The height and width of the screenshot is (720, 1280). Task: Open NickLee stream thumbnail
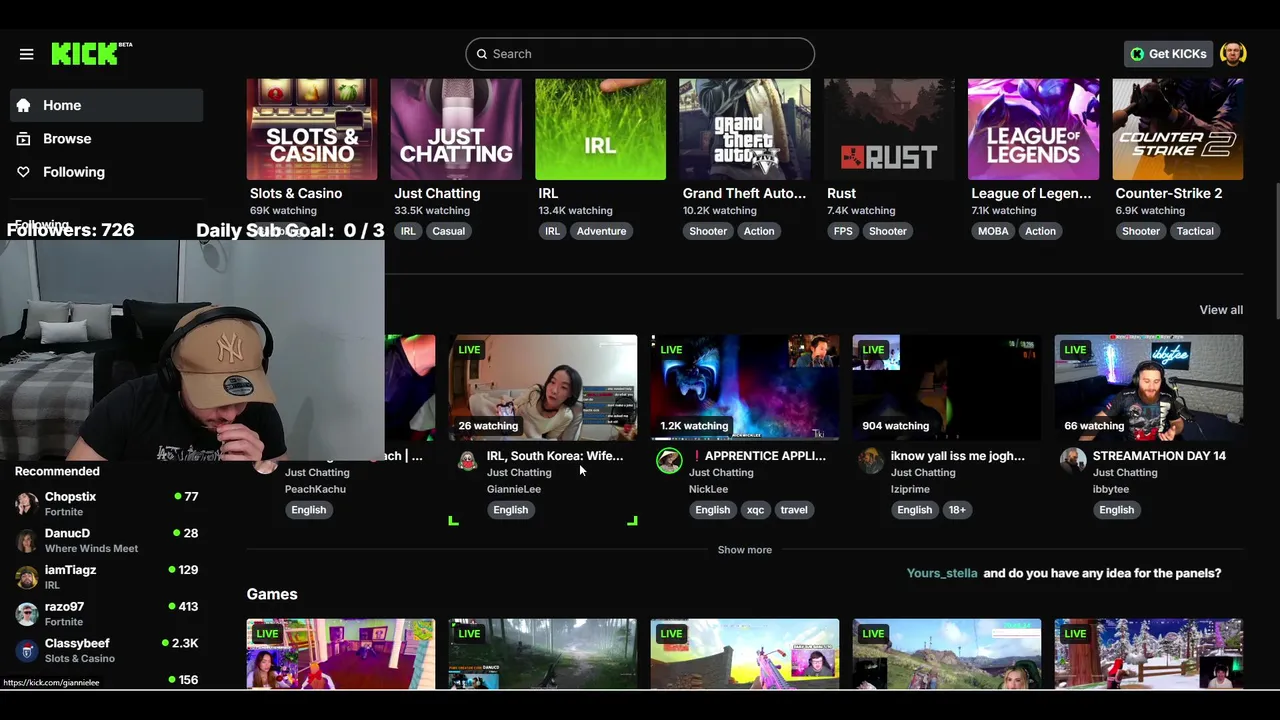point(745,387)
